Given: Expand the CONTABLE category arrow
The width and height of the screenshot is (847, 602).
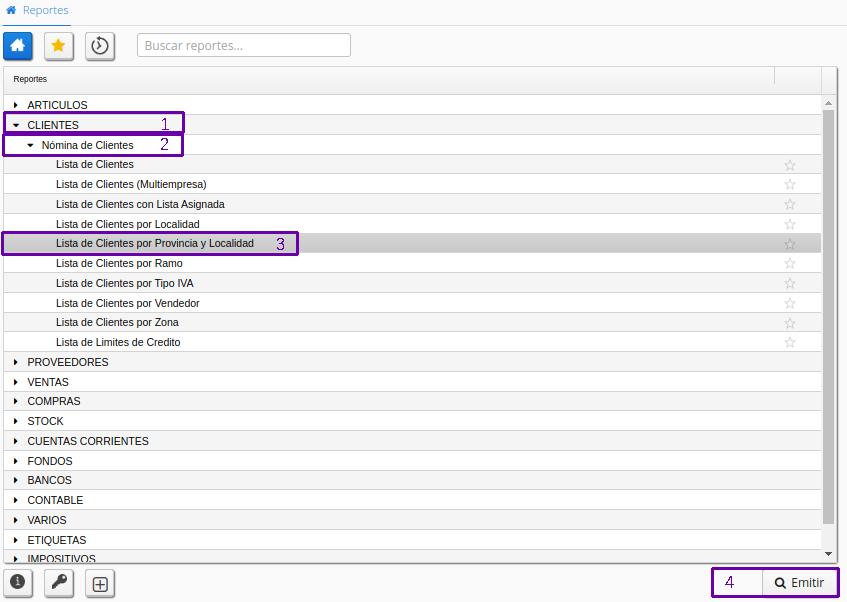Looking at the screenshot, I should click(x=16, y=500).
